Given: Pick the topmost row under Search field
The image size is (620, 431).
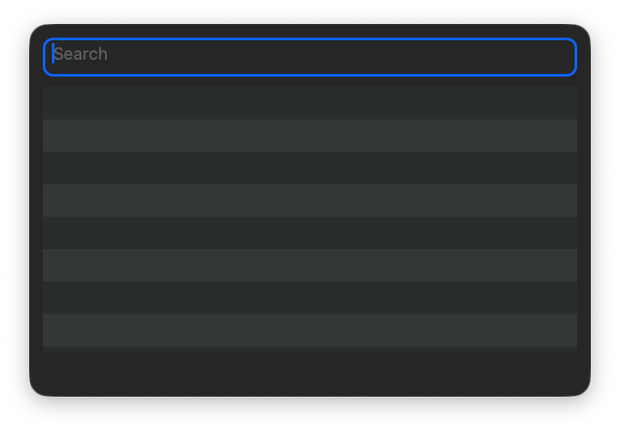Looking at the screenshot, I should coord(310,103).
